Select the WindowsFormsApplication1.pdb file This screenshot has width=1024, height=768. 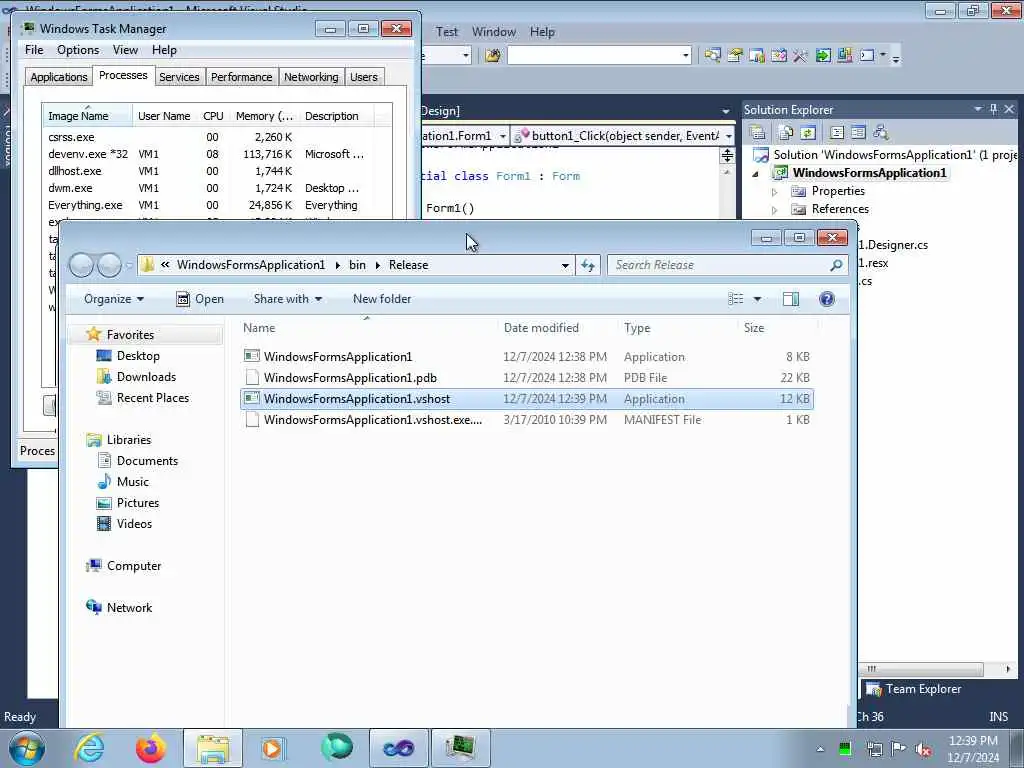(526, 378)
